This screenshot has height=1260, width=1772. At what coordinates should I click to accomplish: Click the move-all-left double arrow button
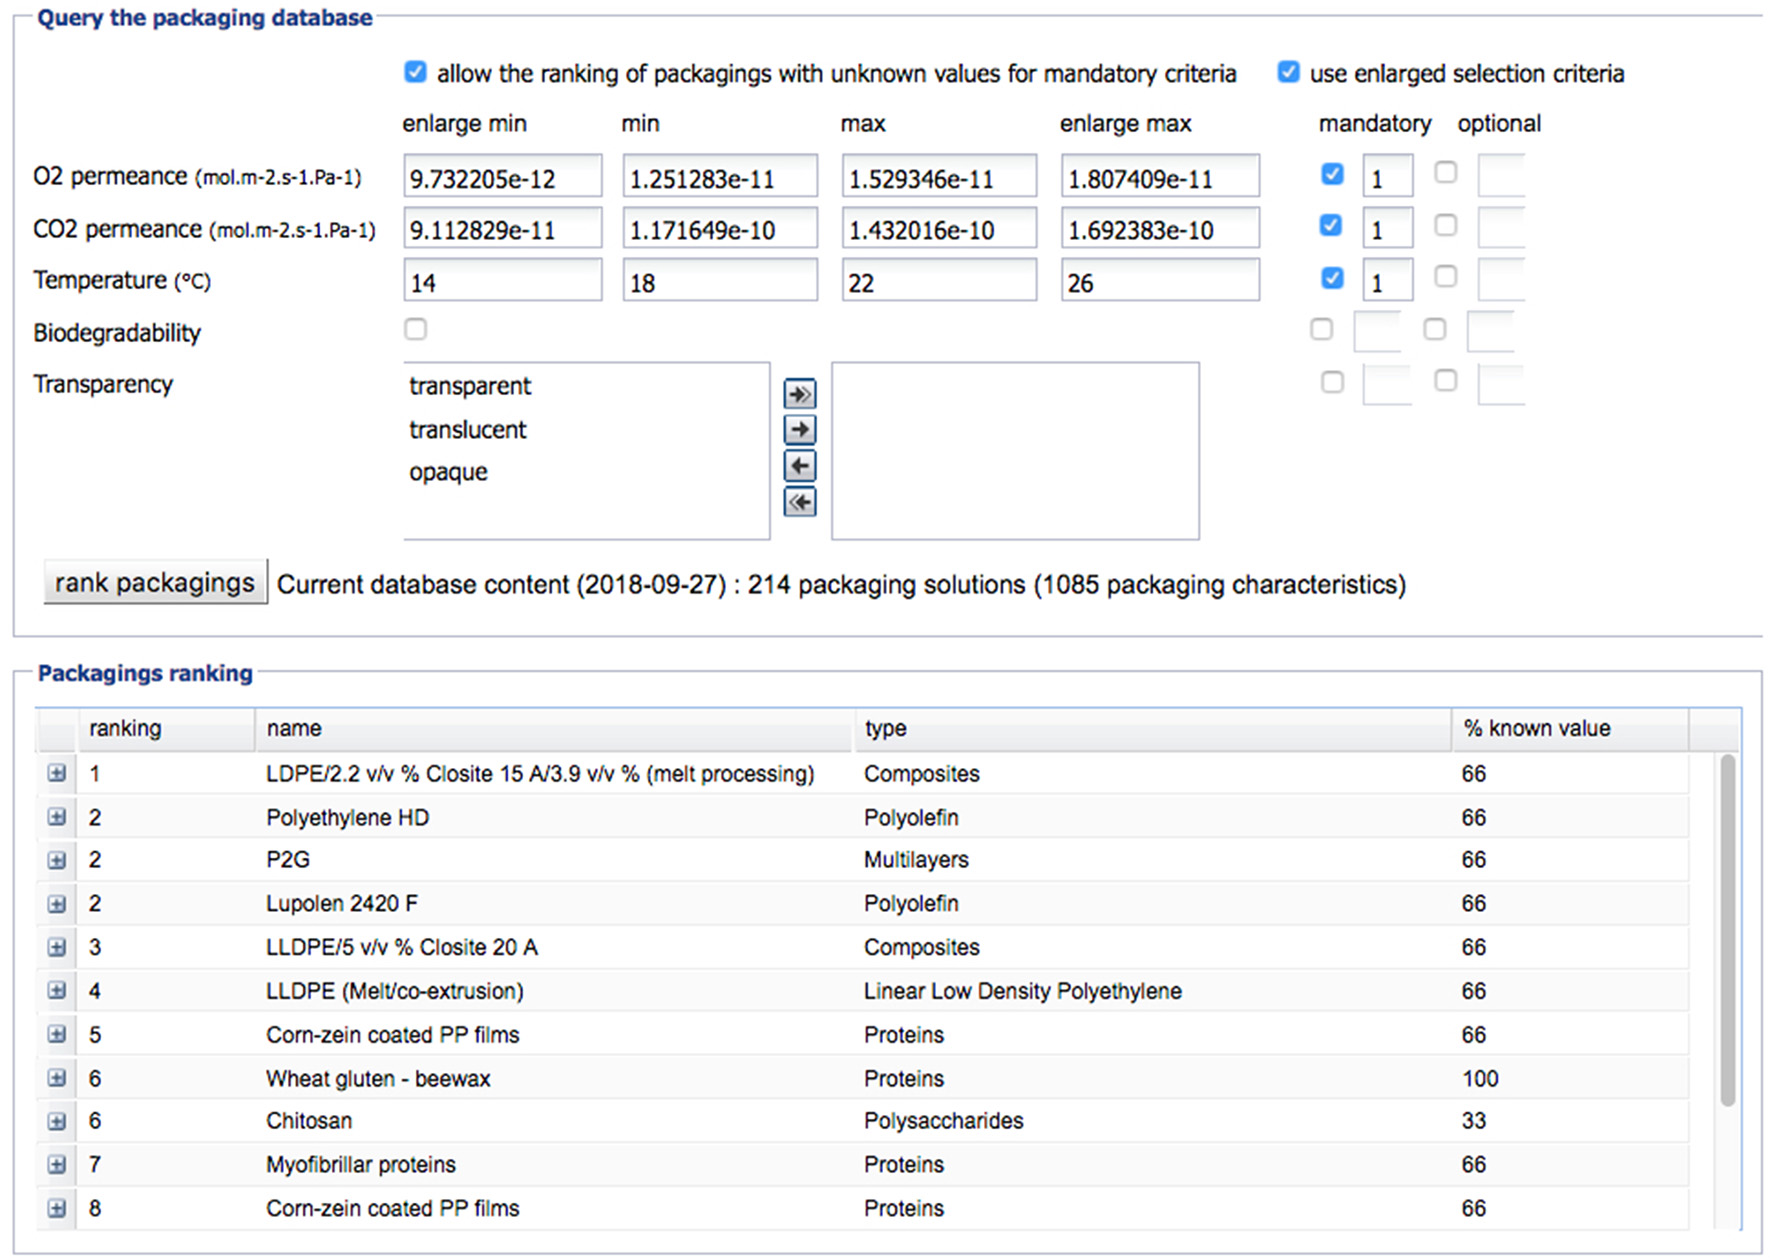(x=799, y=502)
